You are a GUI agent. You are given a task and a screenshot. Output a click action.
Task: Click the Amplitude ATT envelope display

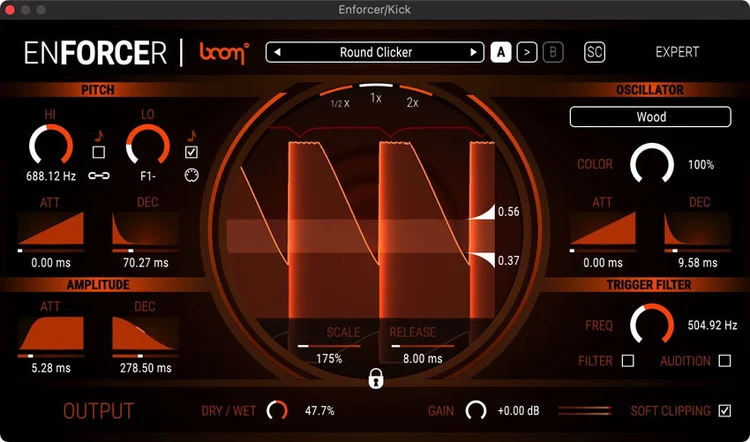pyautogui.click(x=51, y=333)
